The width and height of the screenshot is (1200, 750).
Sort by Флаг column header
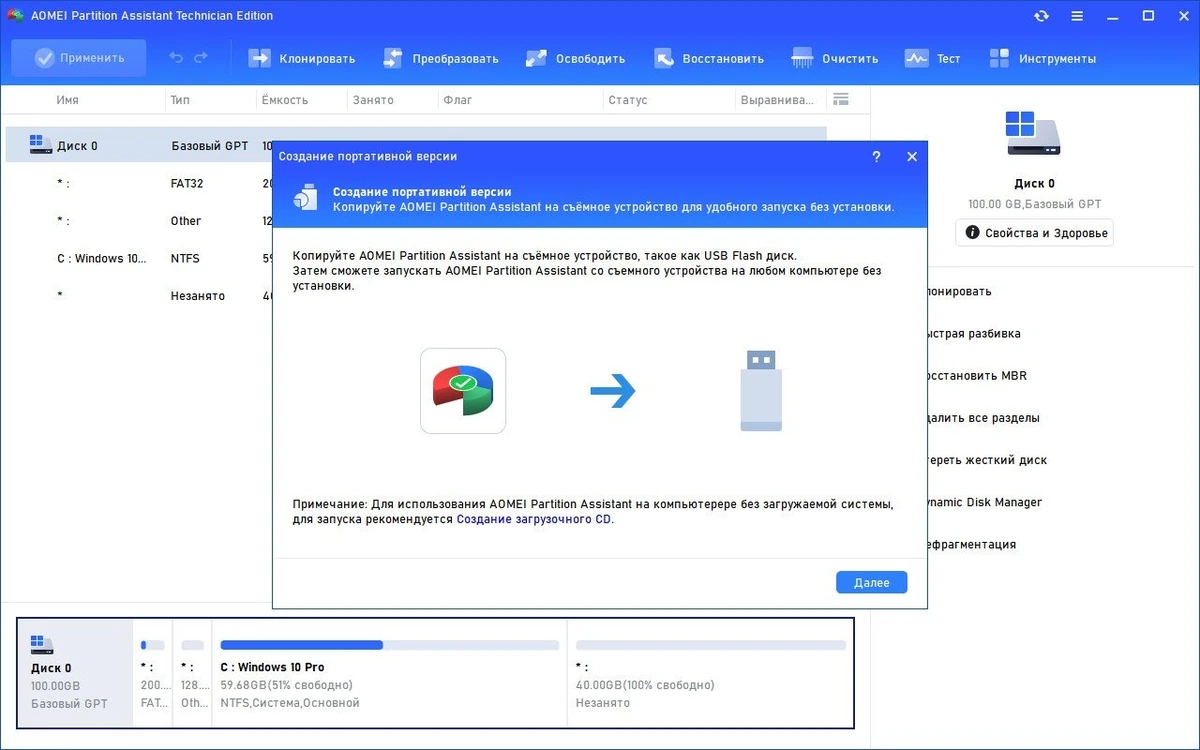[458, 100]
